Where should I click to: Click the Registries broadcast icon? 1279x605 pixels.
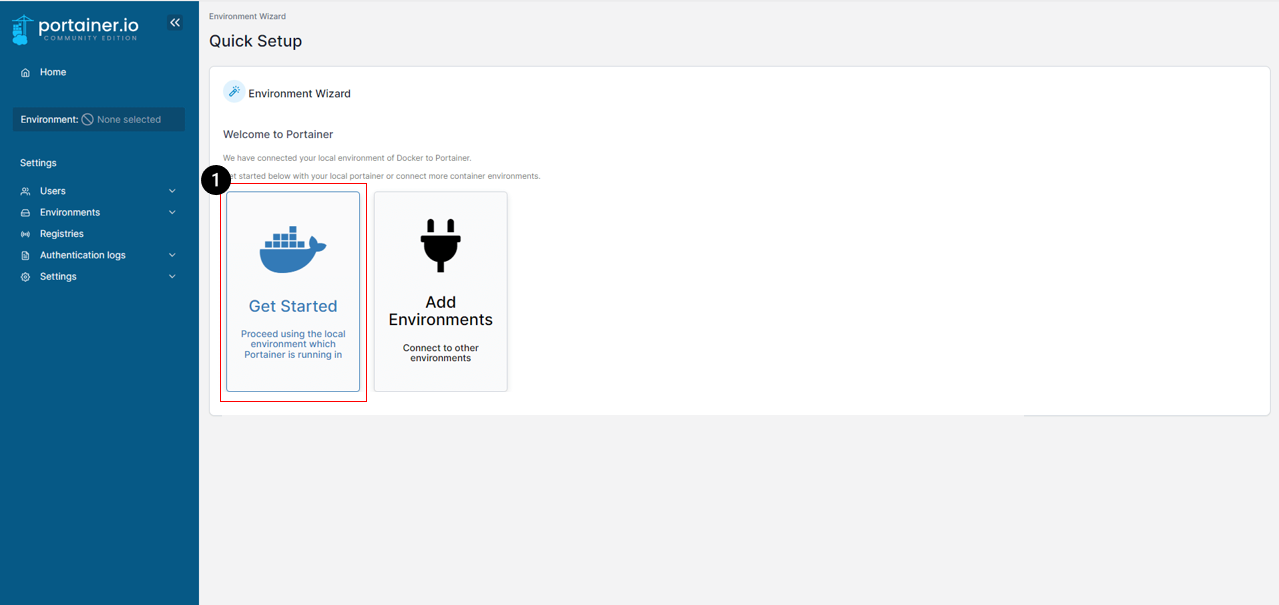26,234
